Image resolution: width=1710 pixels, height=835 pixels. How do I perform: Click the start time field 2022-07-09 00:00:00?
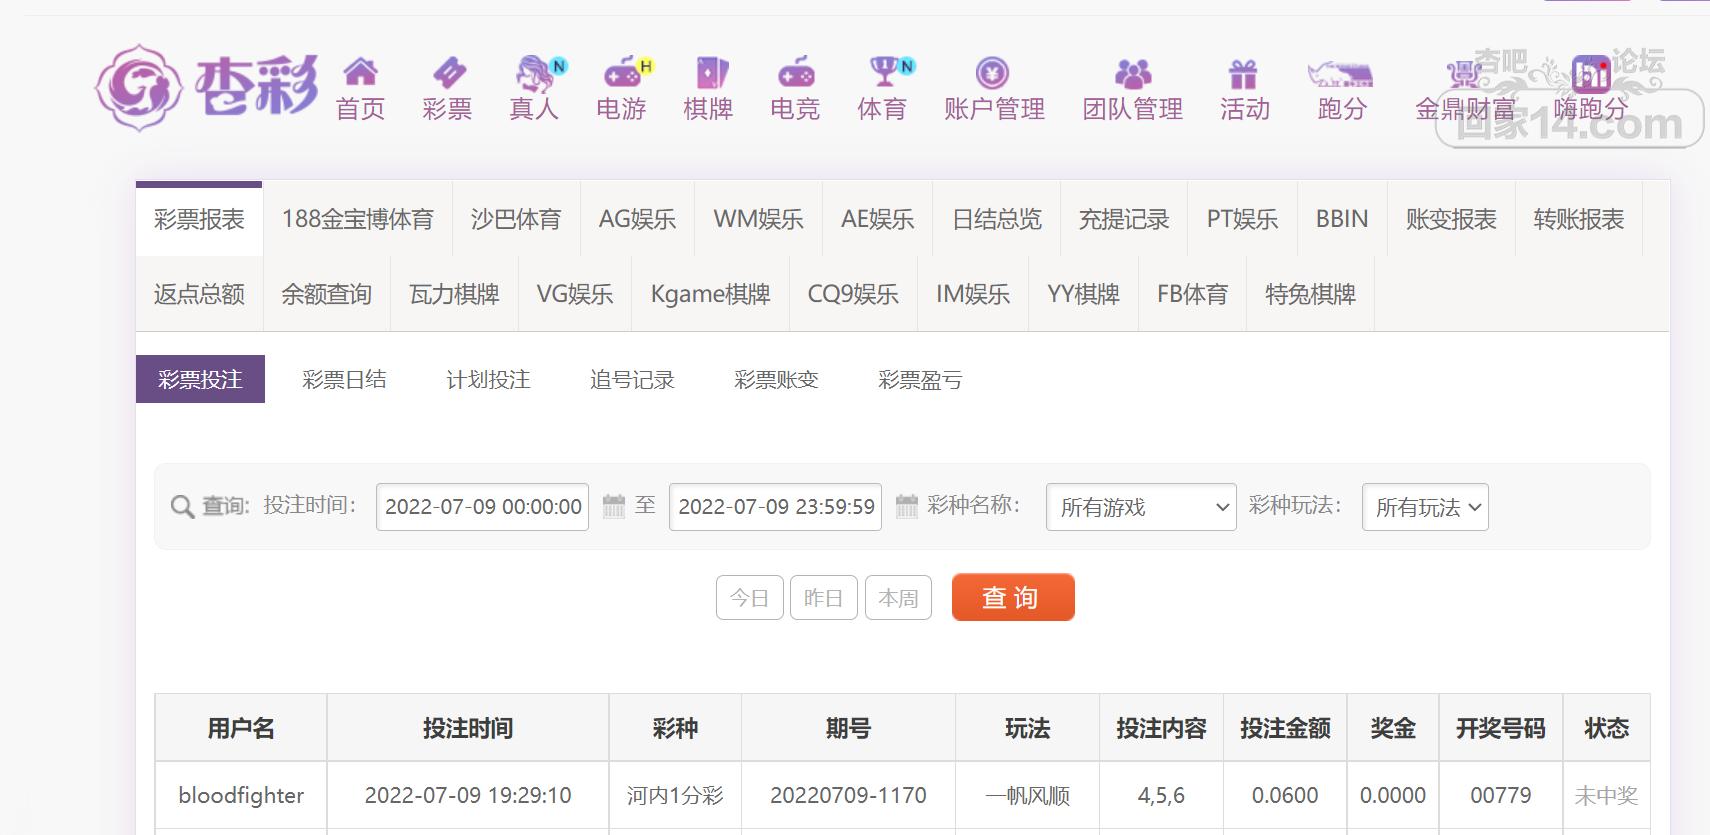482,507
